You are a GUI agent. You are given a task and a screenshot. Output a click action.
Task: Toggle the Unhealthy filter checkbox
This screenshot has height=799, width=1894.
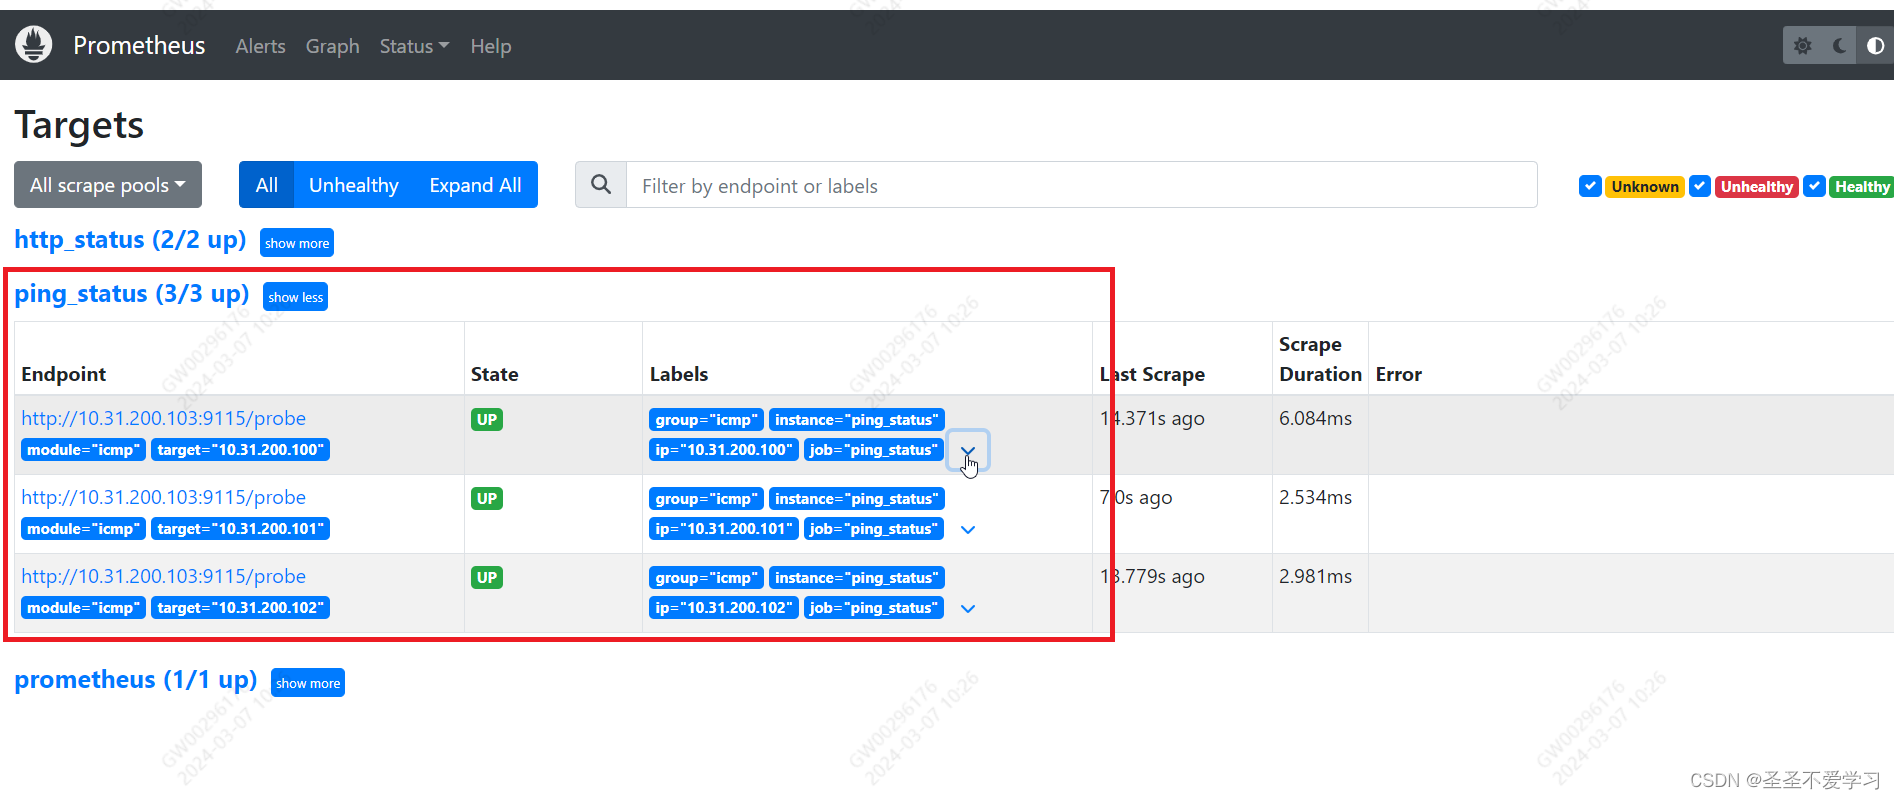coord(1699,186)
